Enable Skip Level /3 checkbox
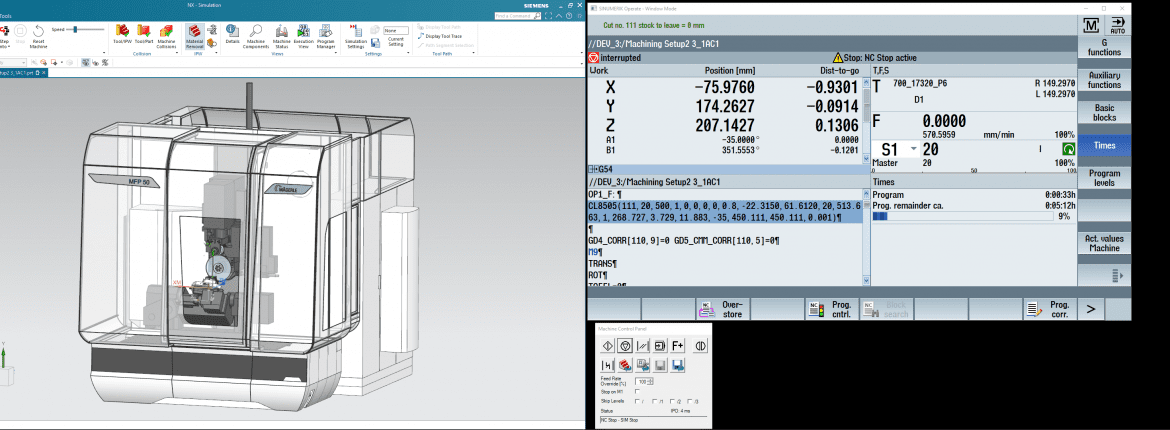This screenshot has width=1170, height=430. tap(689, 401)
